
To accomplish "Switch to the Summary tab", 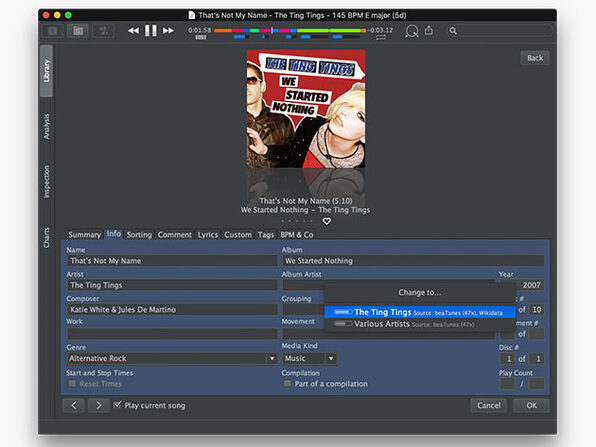I will click(84, 235).
